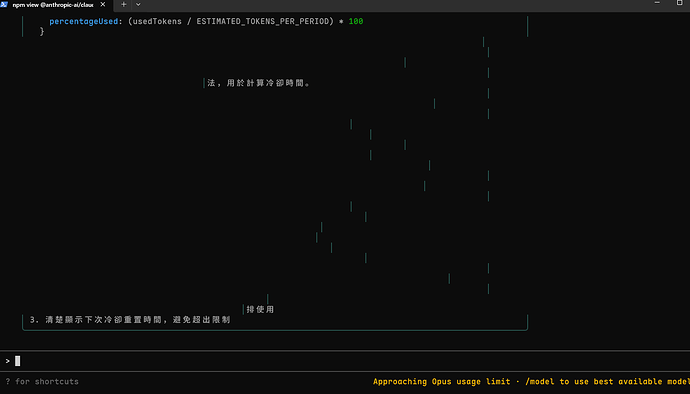This screenshot has width=690, height=394.
Task: Click the '3. 清楚顯示下次冷卻重置時間' line
Action: (x=130, y=320)
